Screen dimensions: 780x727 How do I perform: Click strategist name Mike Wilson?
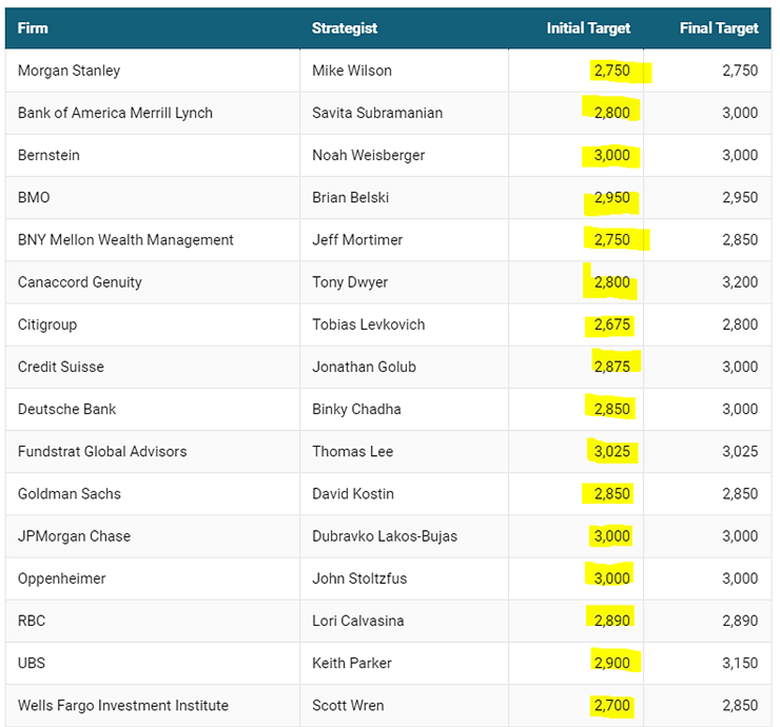pos(352,71)
